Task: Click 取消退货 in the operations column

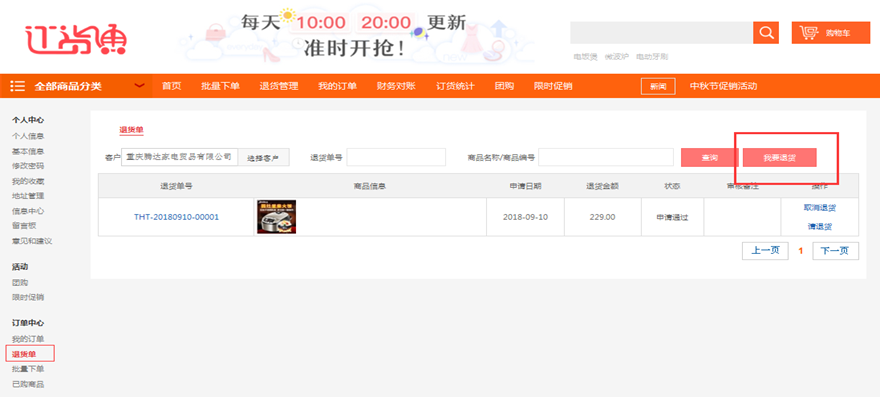Action: pos(819,208)
